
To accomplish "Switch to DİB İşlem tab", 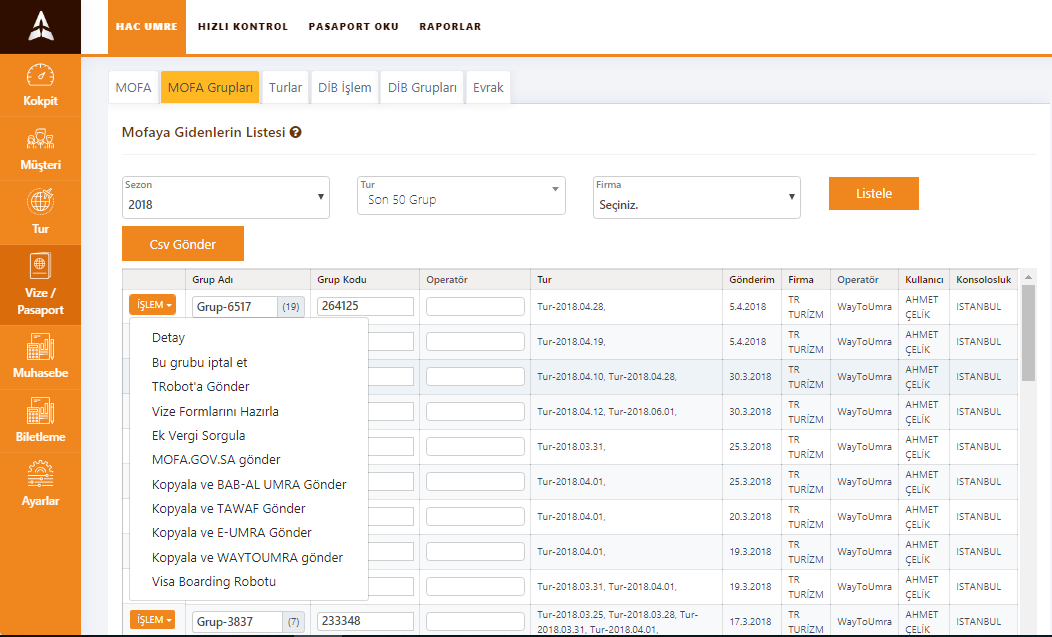I will [344, 87].
